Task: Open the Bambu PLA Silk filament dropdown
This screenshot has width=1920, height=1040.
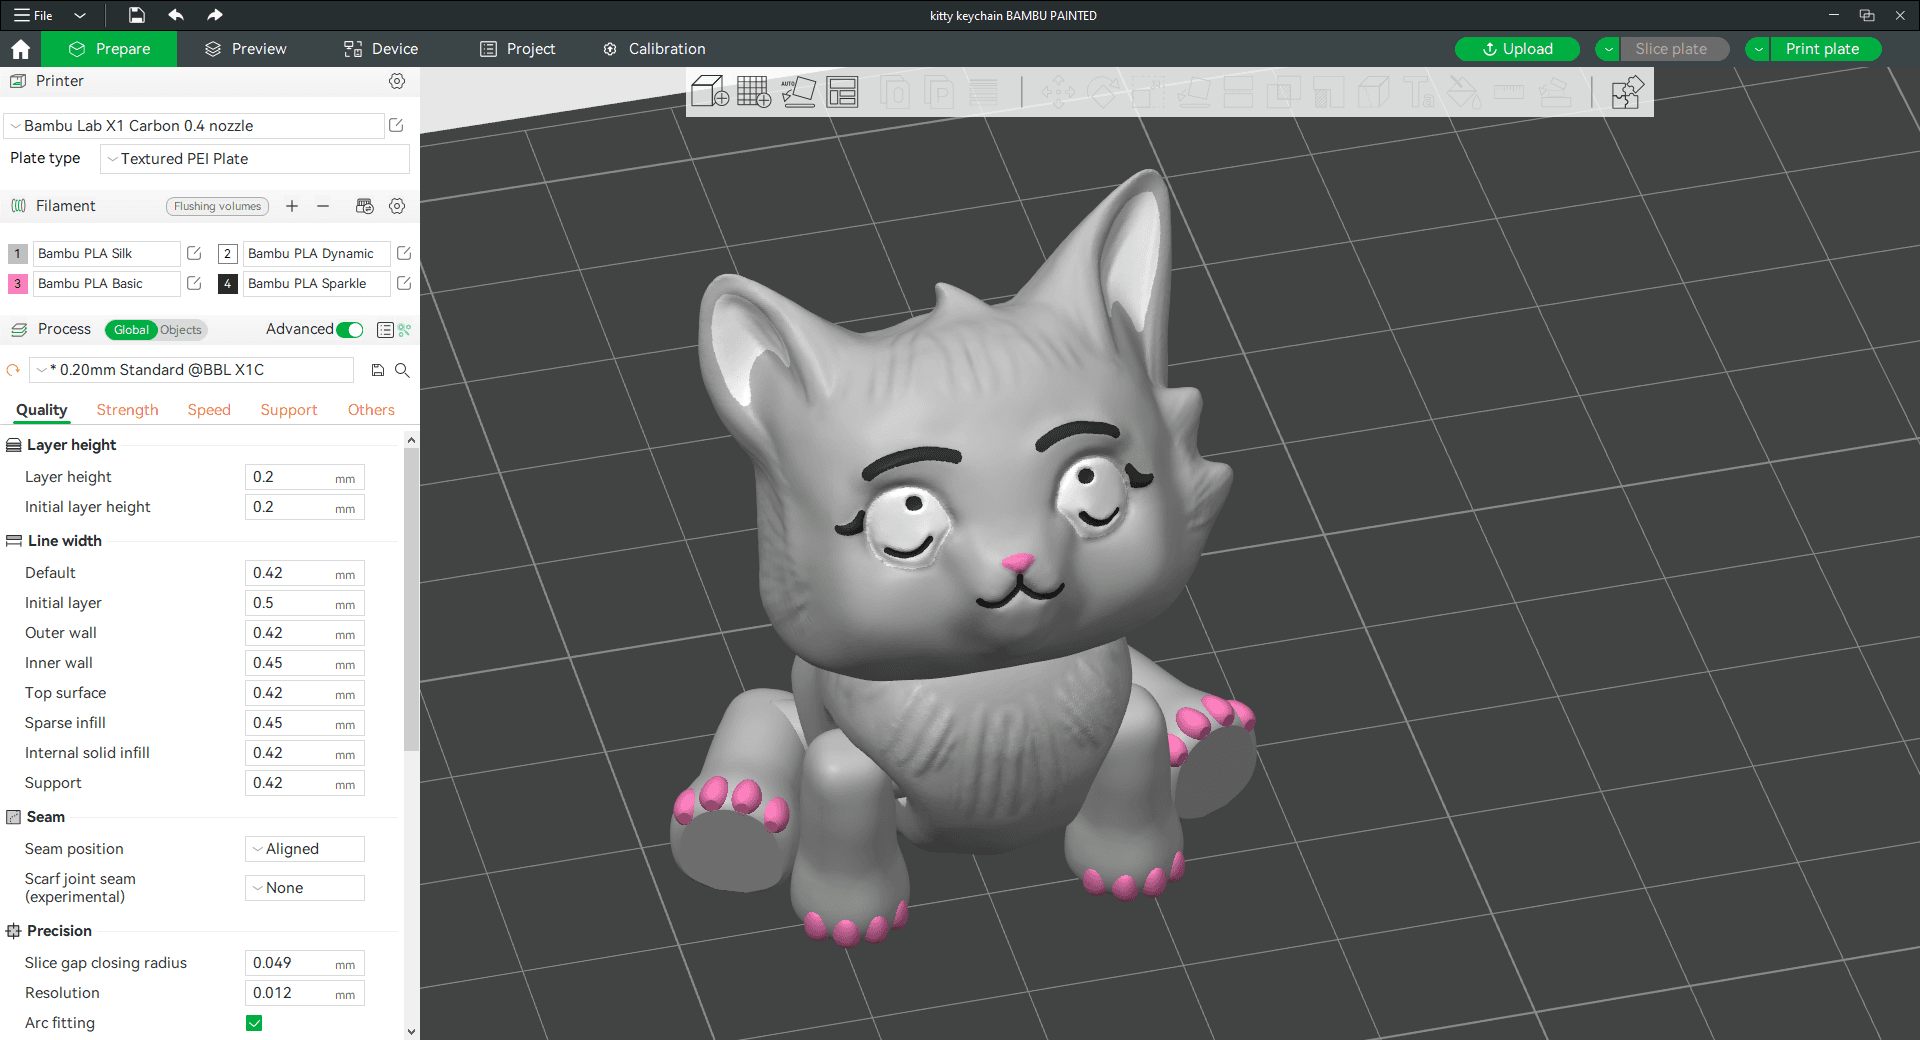Action: click(x=107, y=254)
